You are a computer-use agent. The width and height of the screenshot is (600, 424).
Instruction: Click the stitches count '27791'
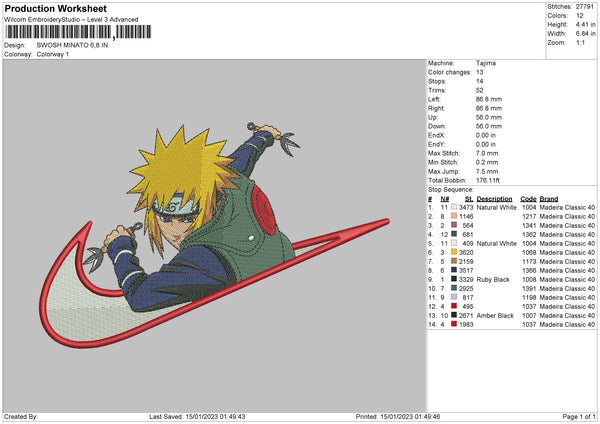[x=585, y=7]
